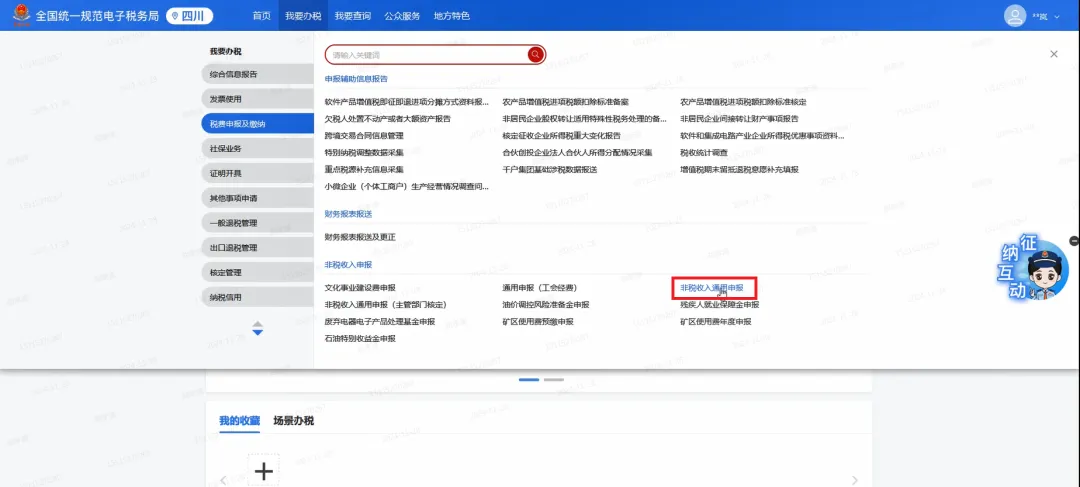The image size is (1080, 487).
Task: Open the 我要查询 top menu
Action: [352, 16]
